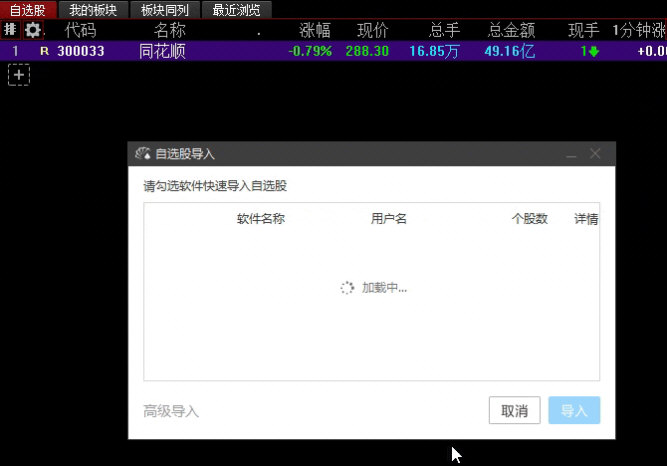Click the plus icon to add stock
This screenshot has height=466, width=667.
(x=19, y=74)
